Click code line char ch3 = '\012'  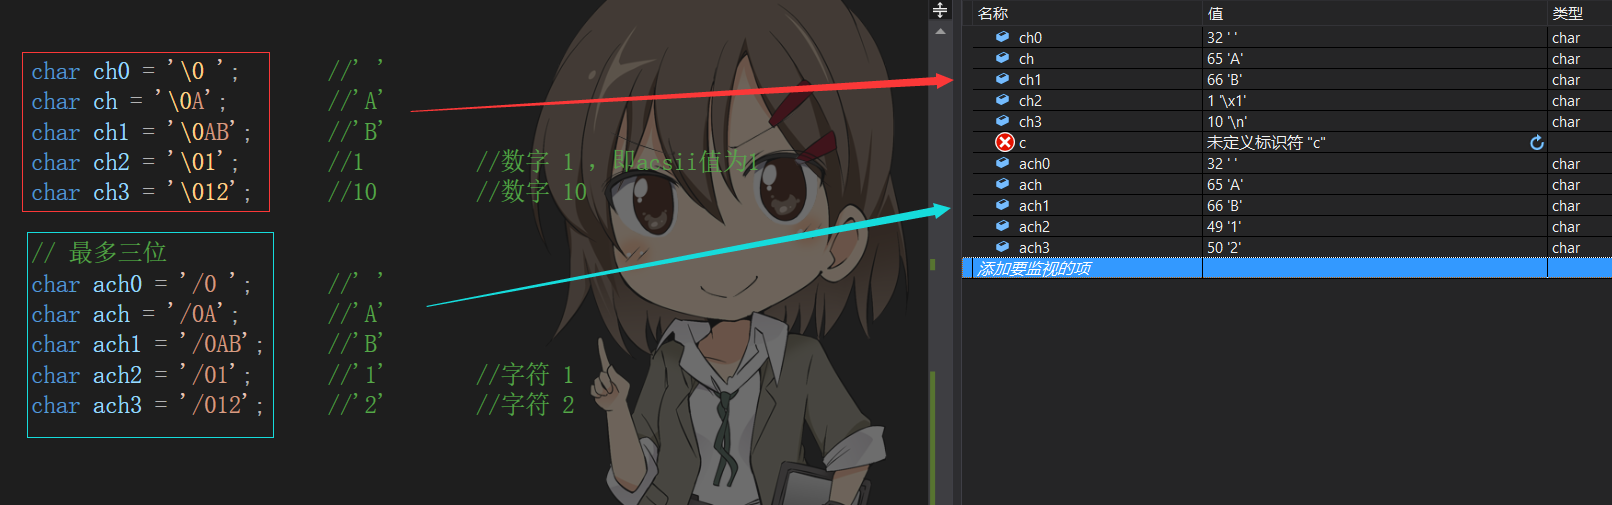141,192
